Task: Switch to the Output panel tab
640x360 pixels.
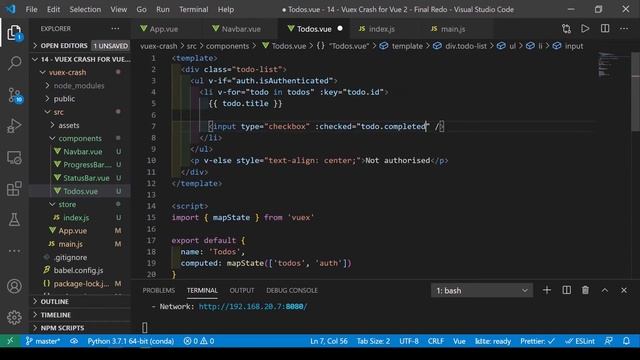Action: tap(242, 290)
